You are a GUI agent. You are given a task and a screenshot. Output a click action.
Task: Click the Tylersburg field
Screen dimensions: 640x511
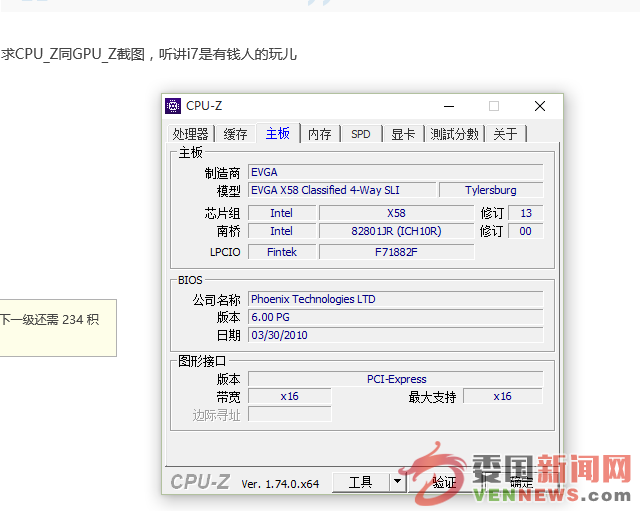491,190
